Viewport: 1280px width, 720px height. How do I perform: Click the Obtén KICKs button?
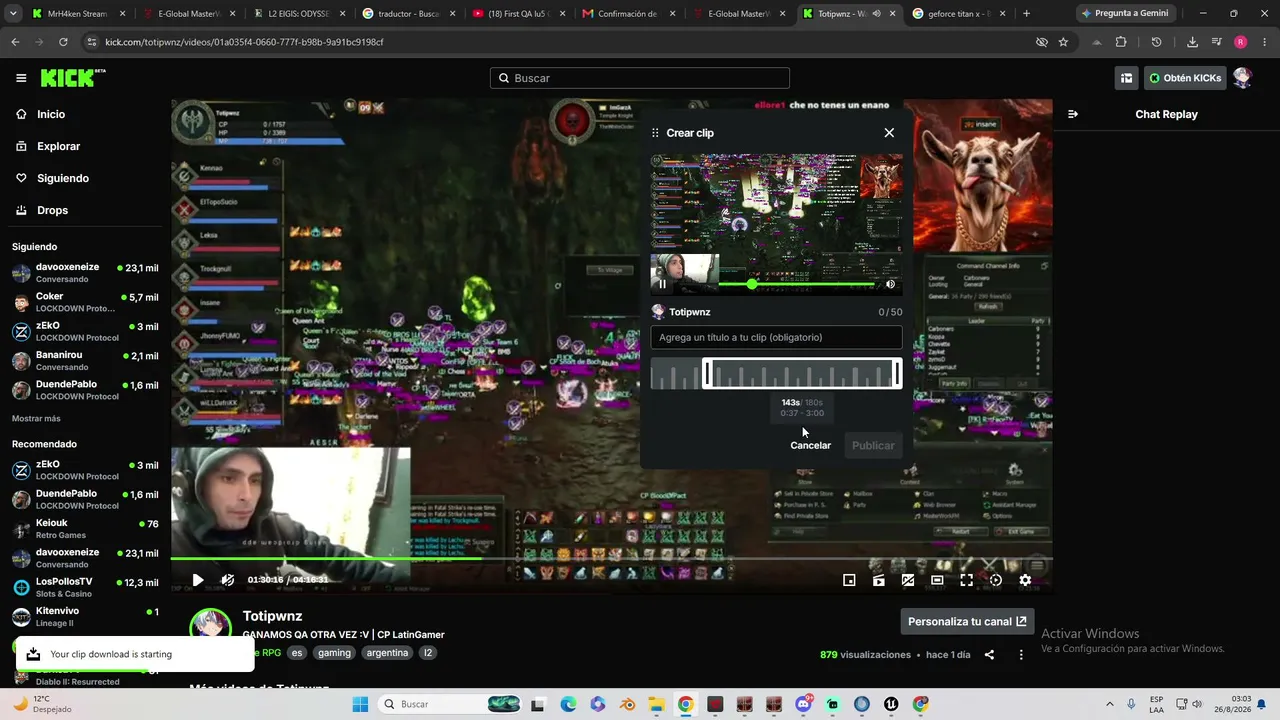point(1185,78)
